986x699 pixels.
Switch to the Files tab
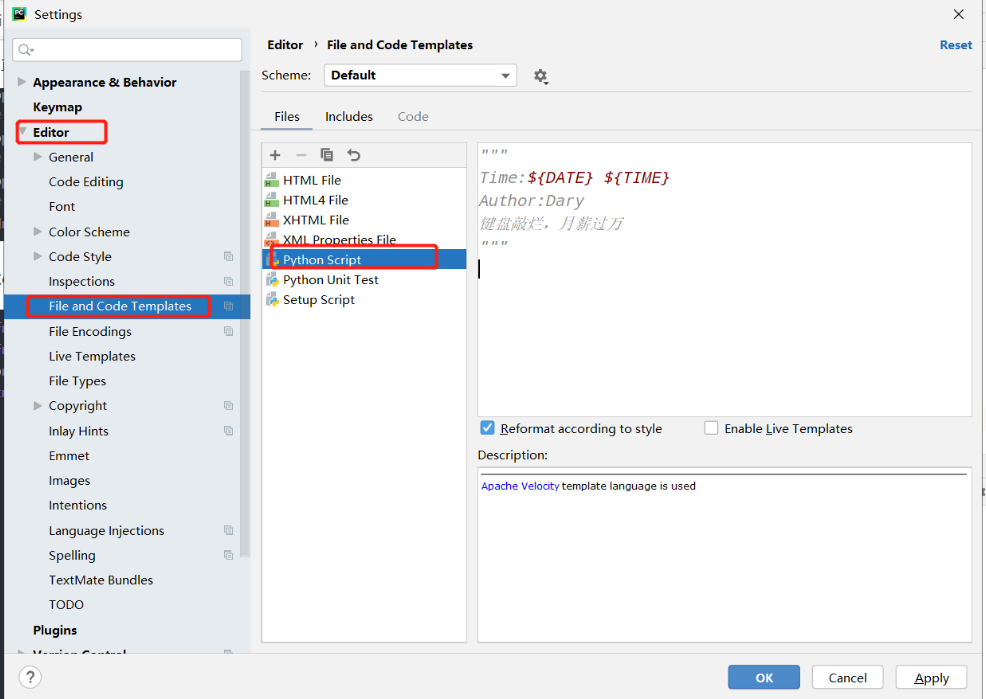[287, 116]
